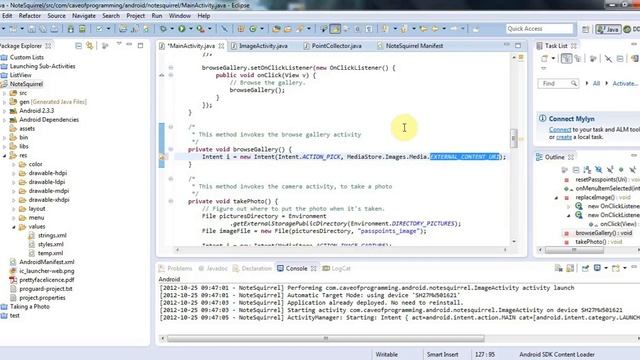640x360 pixels.
Task: Open Run button dropdown arrow
Action: (190, 29)
